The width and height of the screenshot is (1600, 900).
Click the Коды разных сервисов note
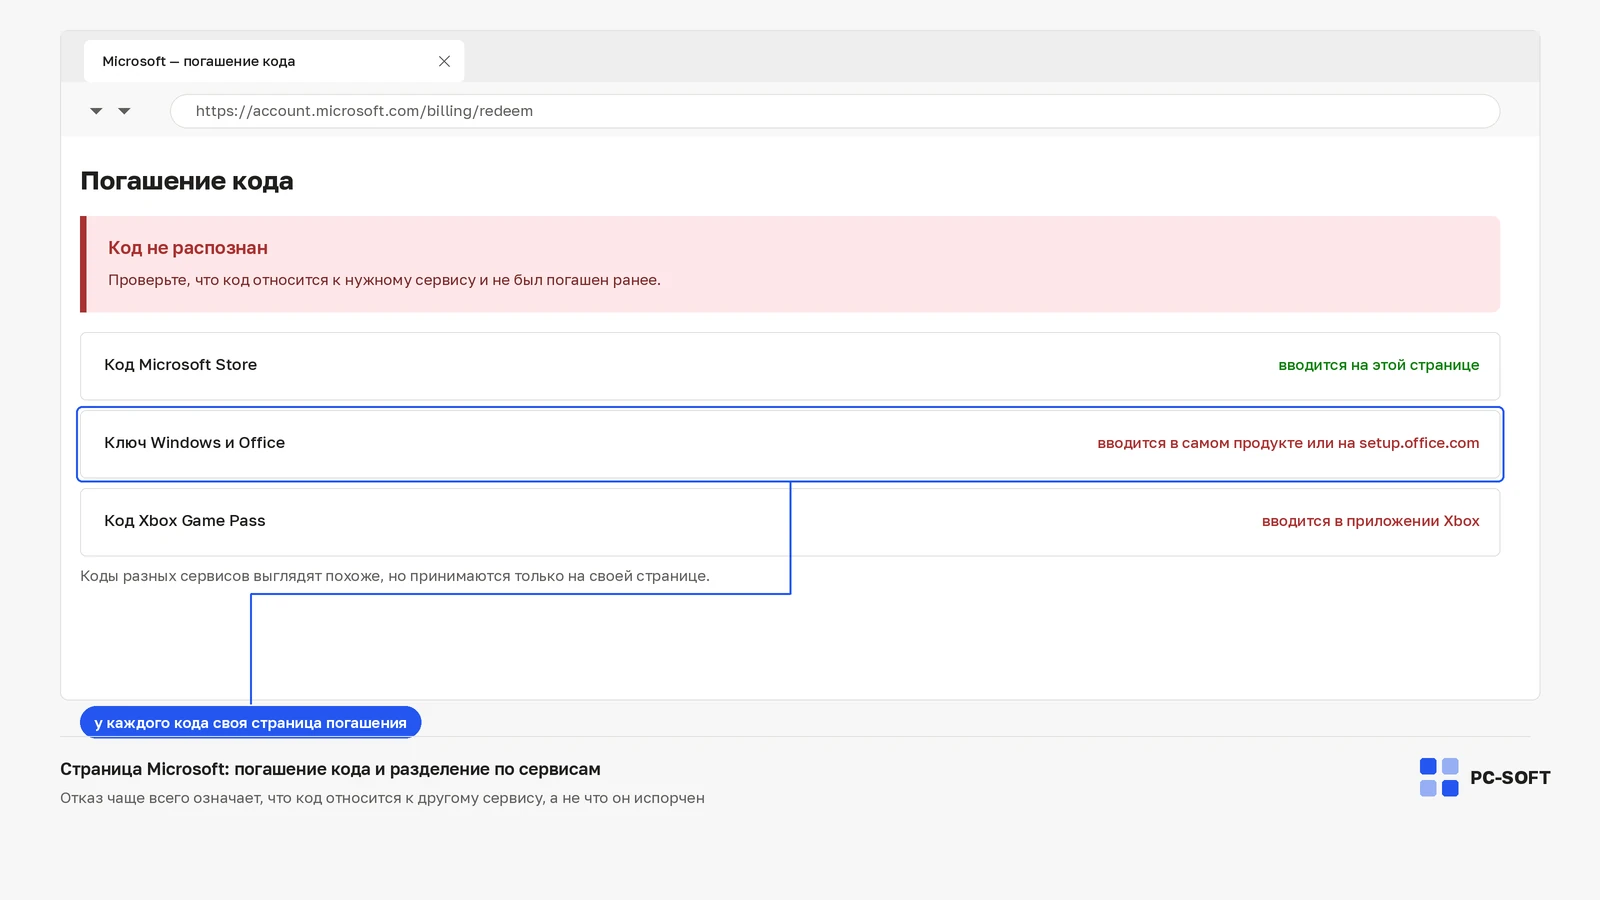pyautogui.click(x=395, y=576)
